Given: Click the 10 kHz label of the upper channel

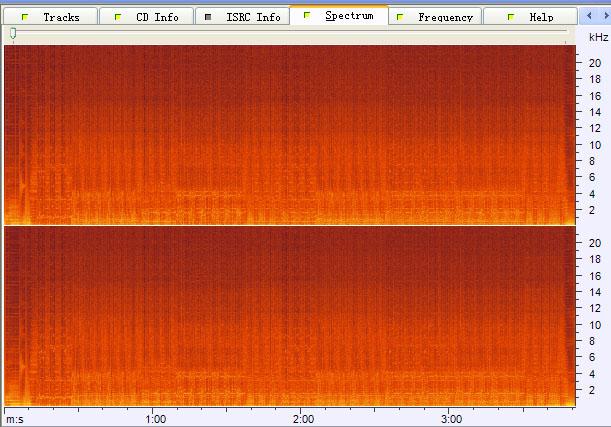Looking at the screenshot, I should (595, 145).
